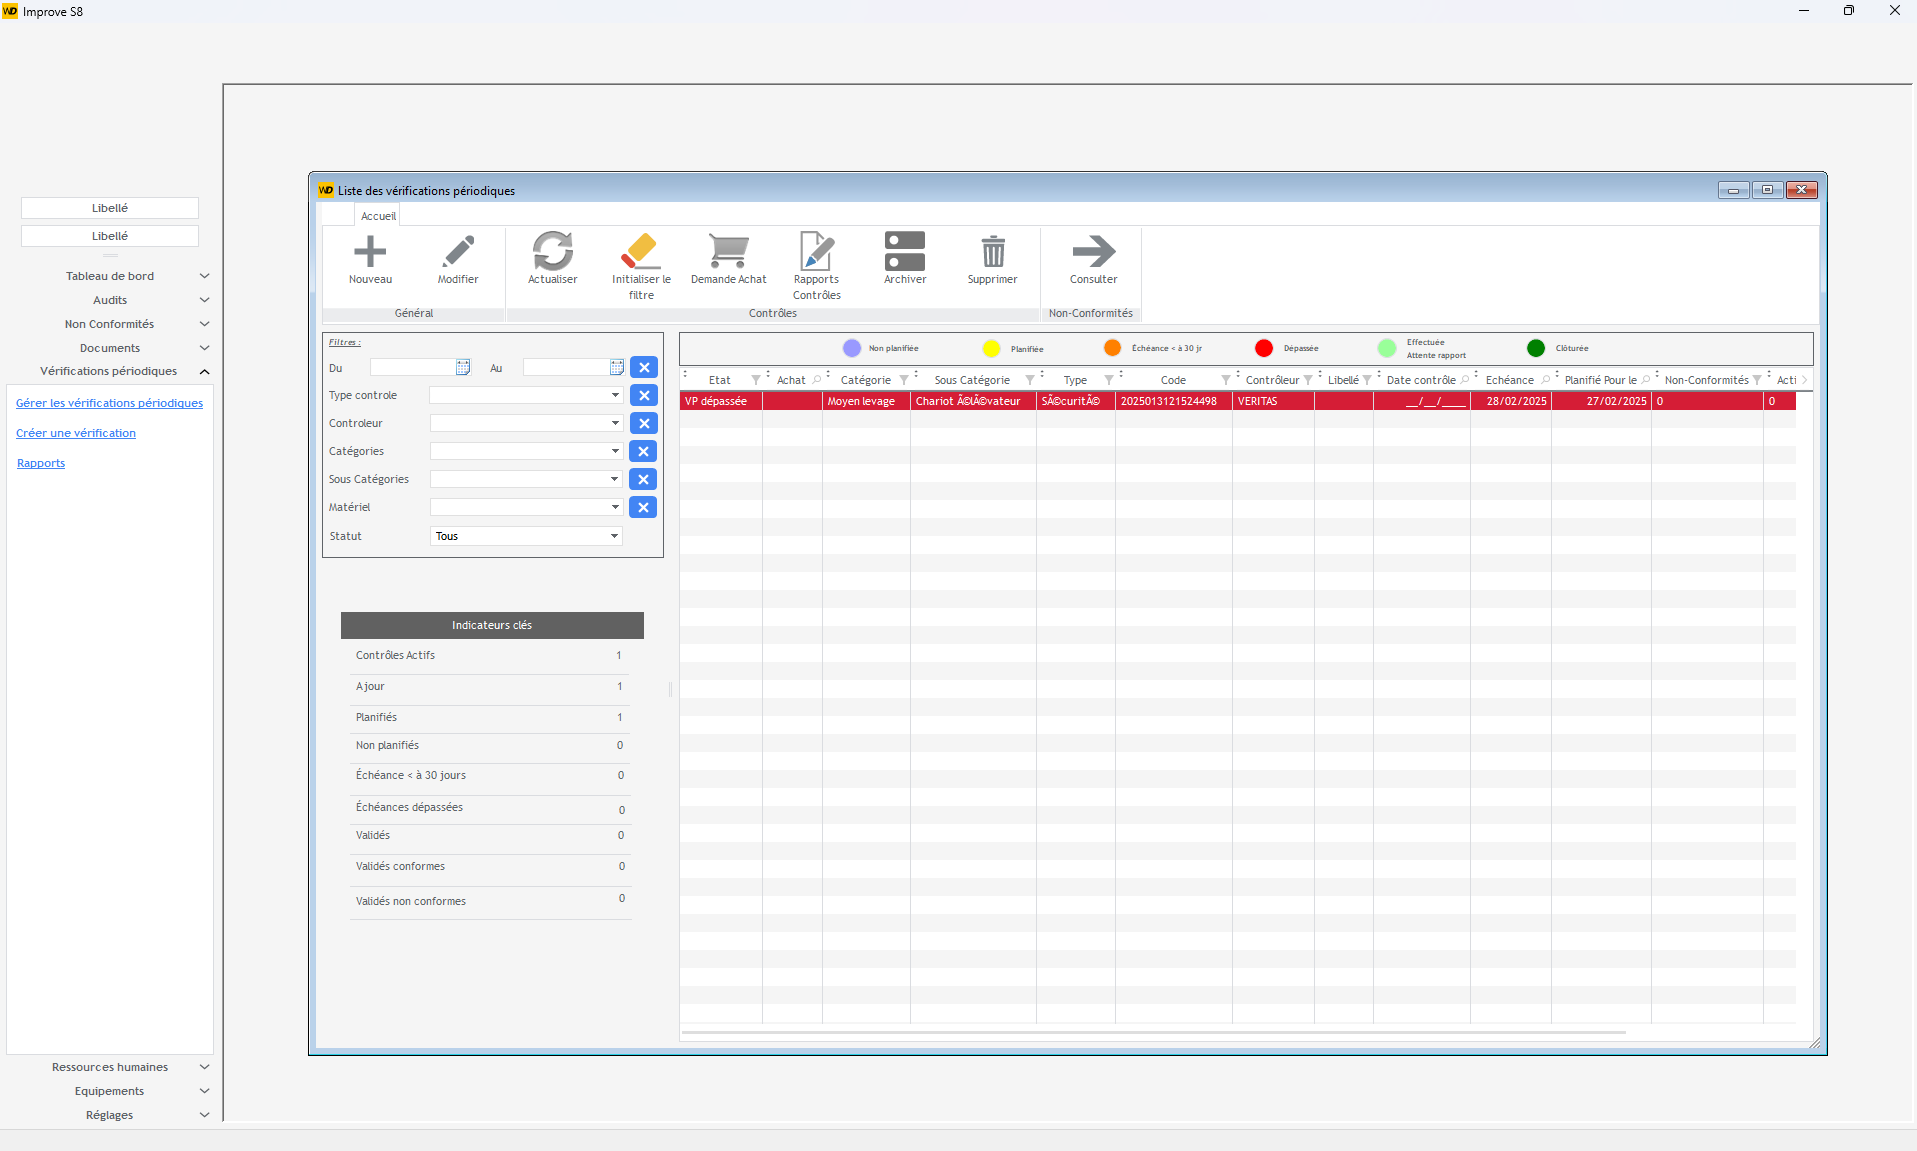Click Initialiser le filtre eraser icon

[641, 252]
